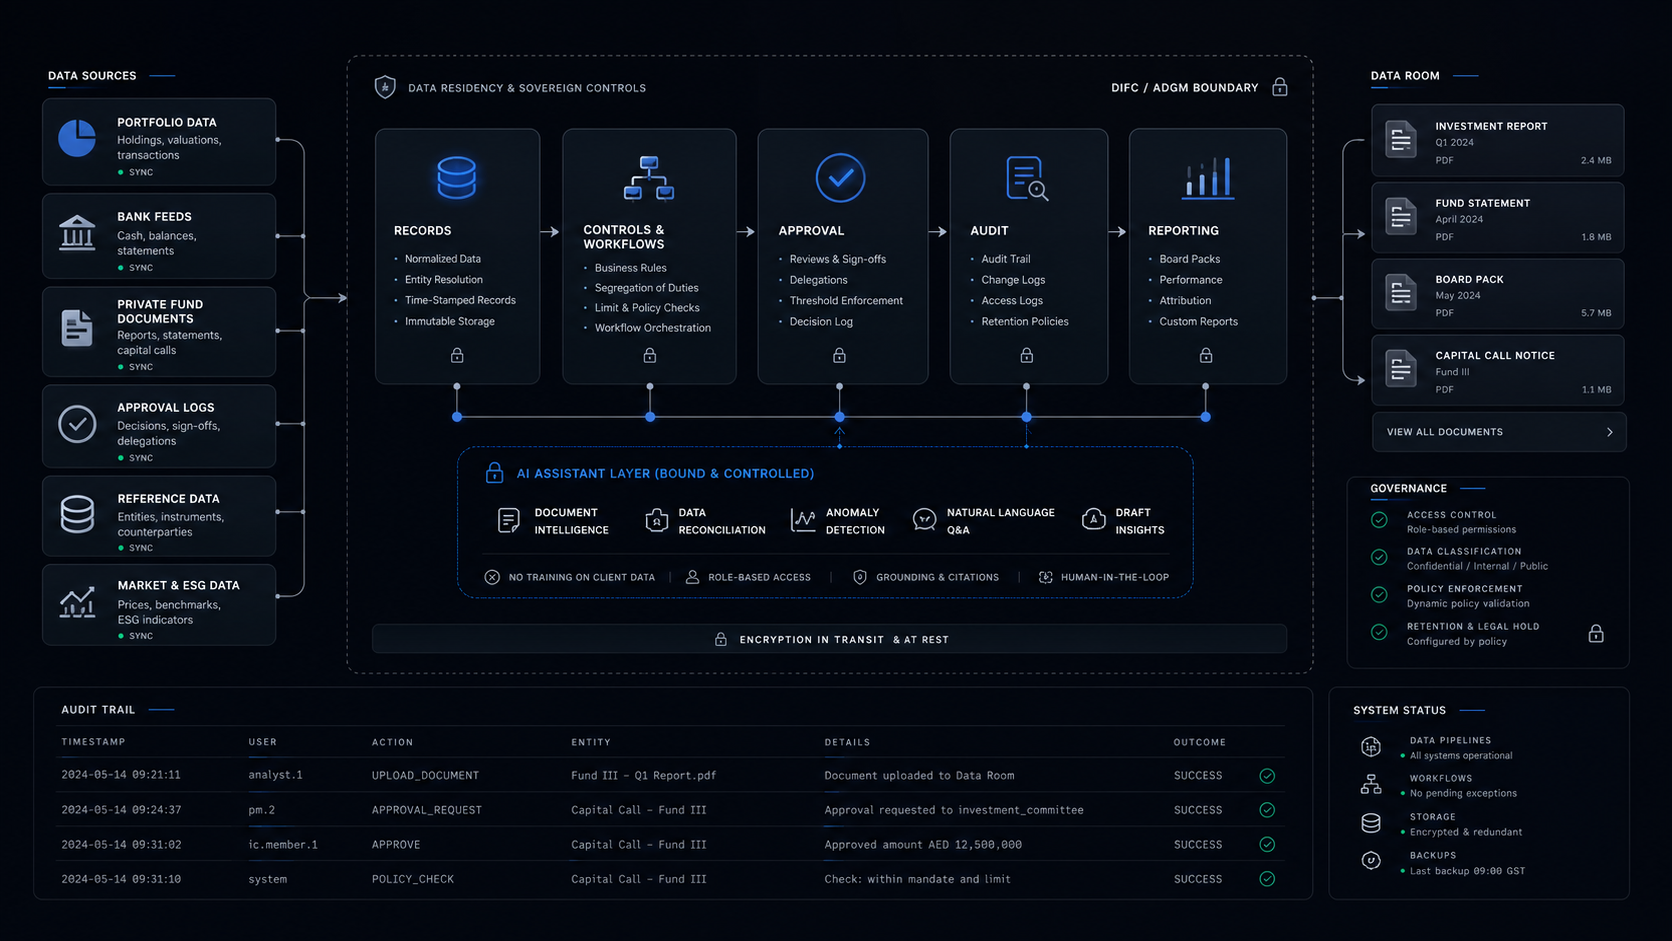Viewport: 1672px width, 941px height.
Task: Click the Audit document search icon
Action: pos(1027,179)
